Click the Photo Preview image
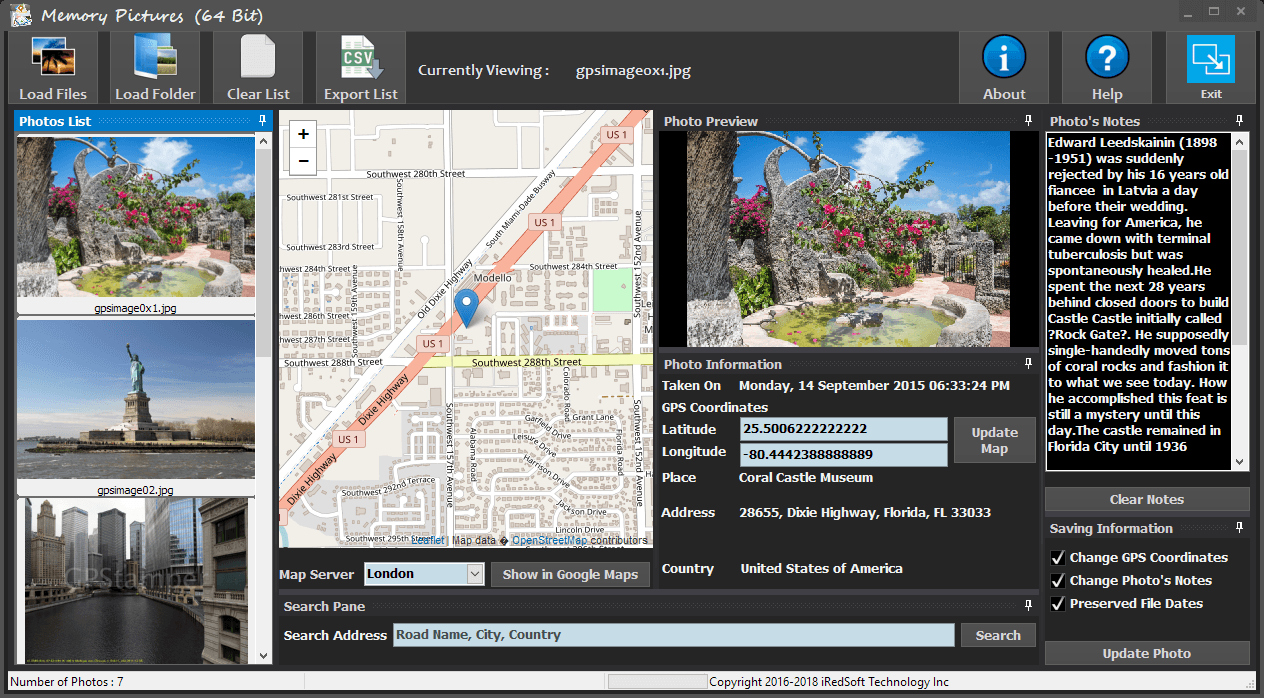This screenshot has width=1264, height=698. 849,239
